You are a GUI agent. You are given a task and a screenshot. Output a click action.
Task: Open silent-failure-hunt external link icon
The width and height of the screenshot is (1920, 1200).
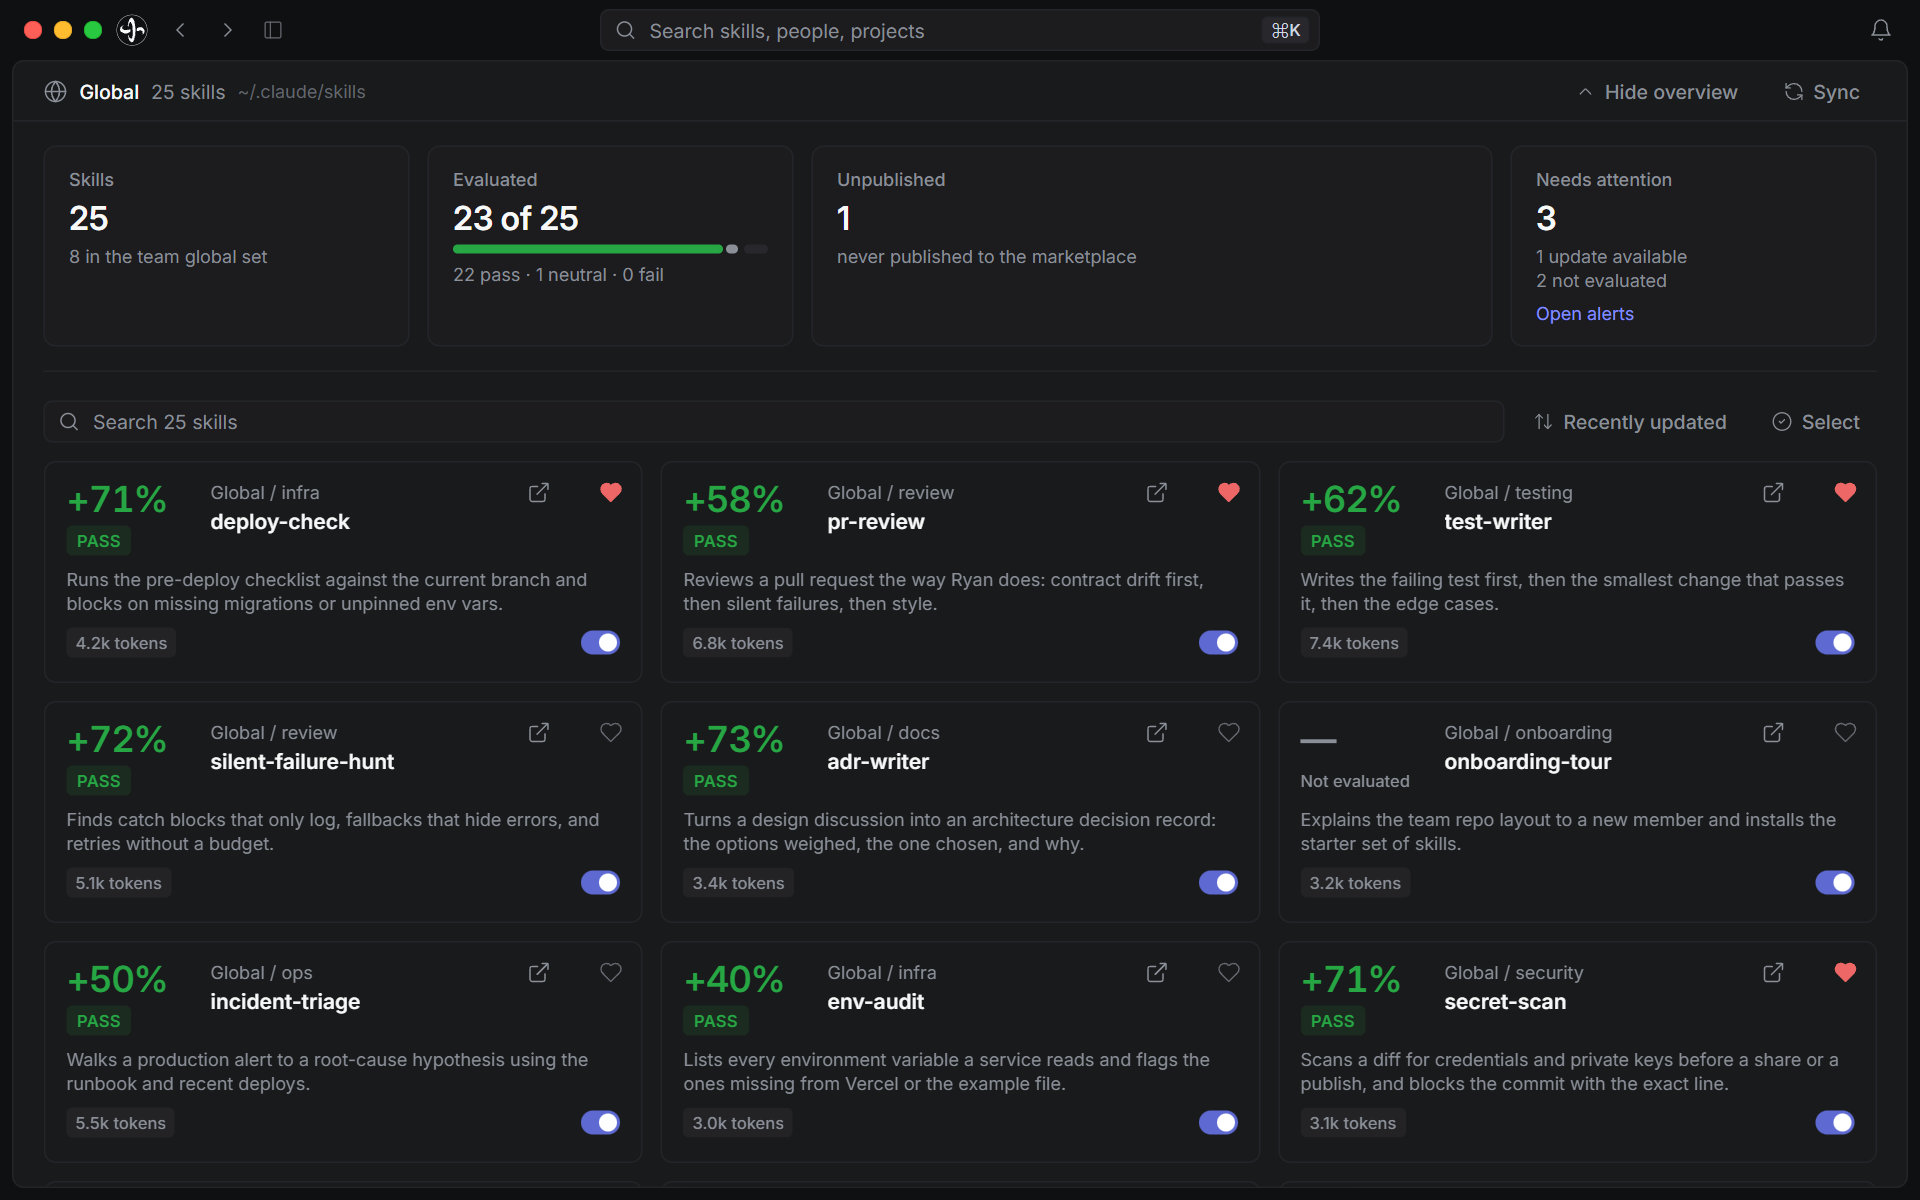538,733
